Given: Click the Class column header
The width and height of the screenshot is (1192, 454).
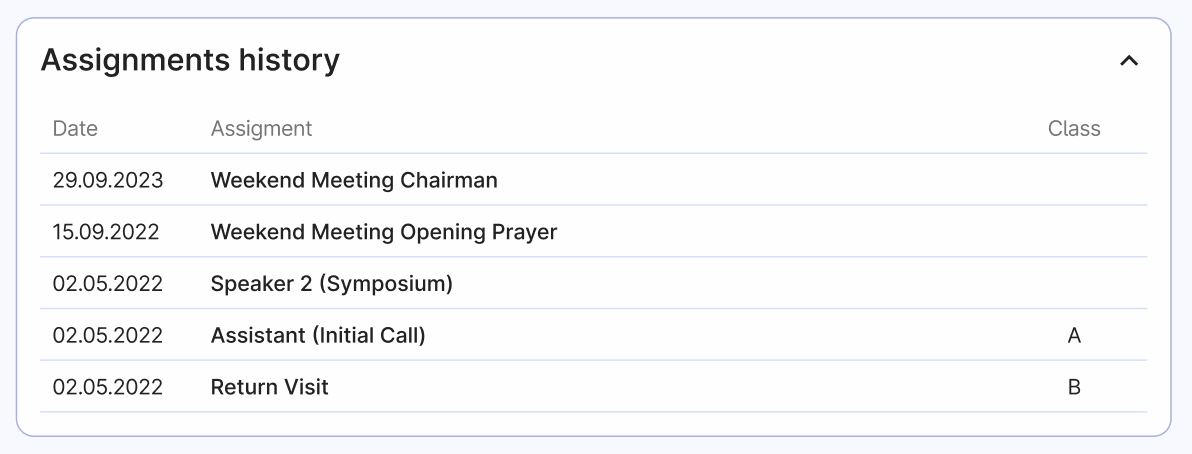Looking at the screenshot, I should (x=1074, y=129).
